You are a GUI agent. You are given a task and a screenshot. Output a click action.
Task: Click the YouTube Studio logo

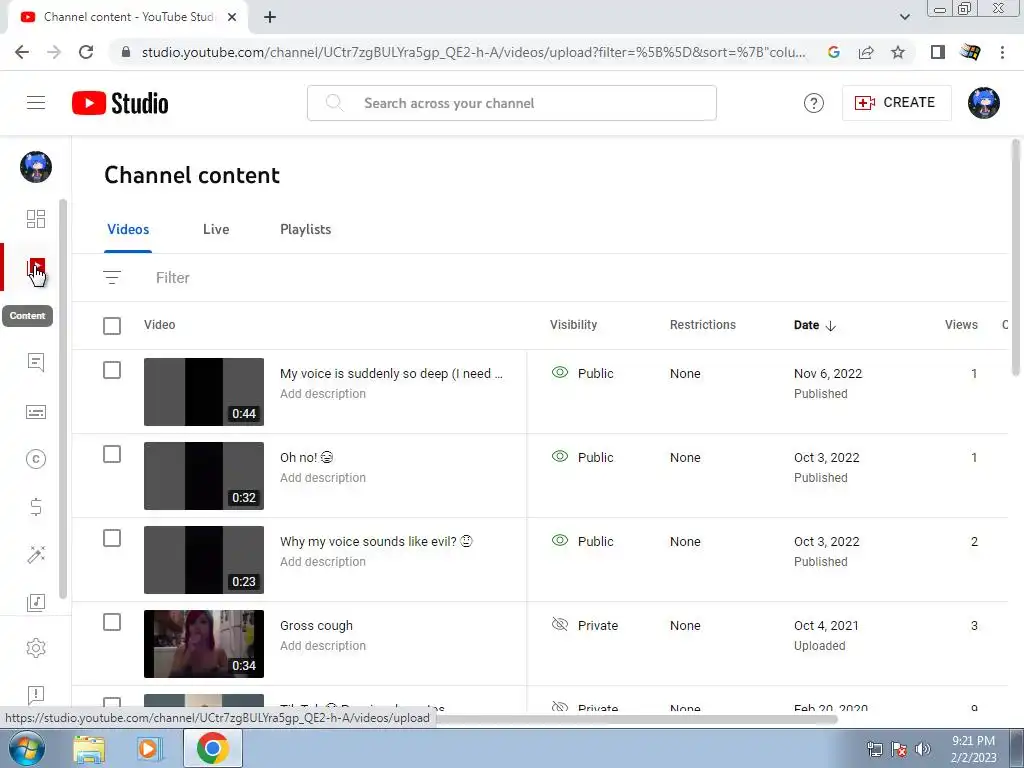(x=120, y=103)
